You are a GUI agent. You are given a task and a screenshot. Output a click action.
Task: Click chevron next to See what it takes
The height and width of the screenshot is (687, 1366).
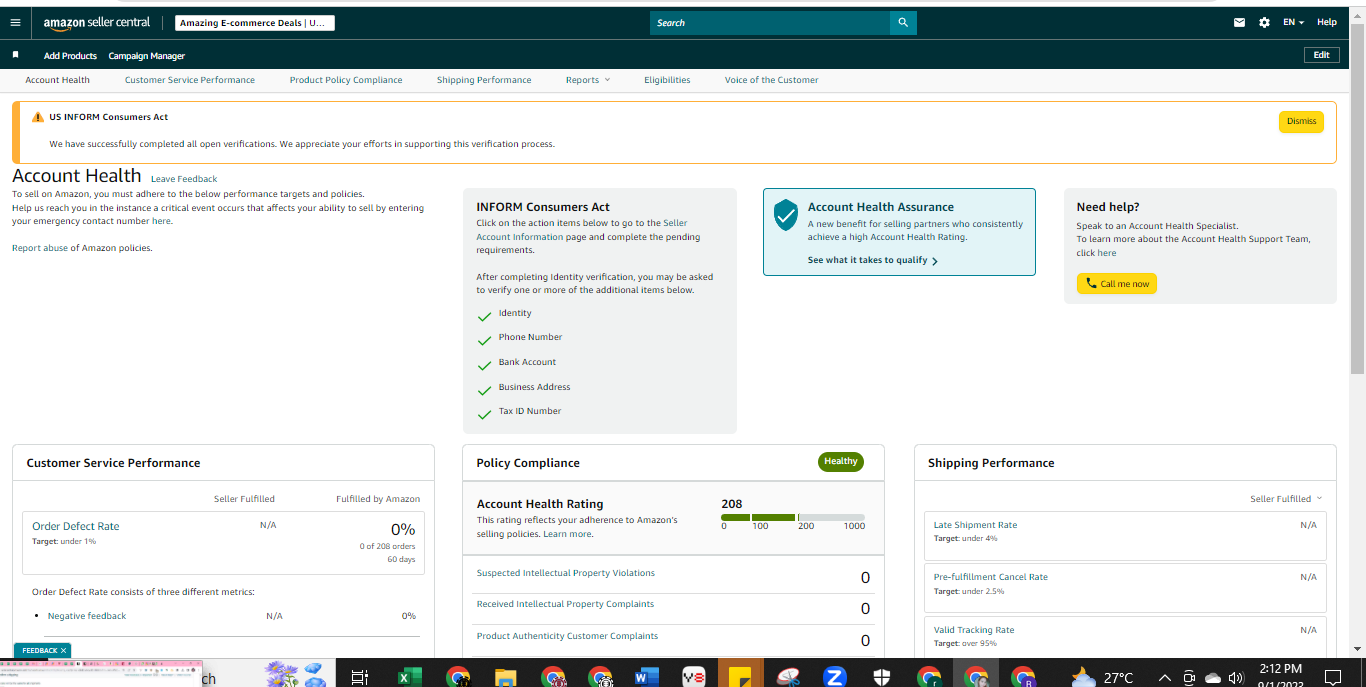point(935,261)
